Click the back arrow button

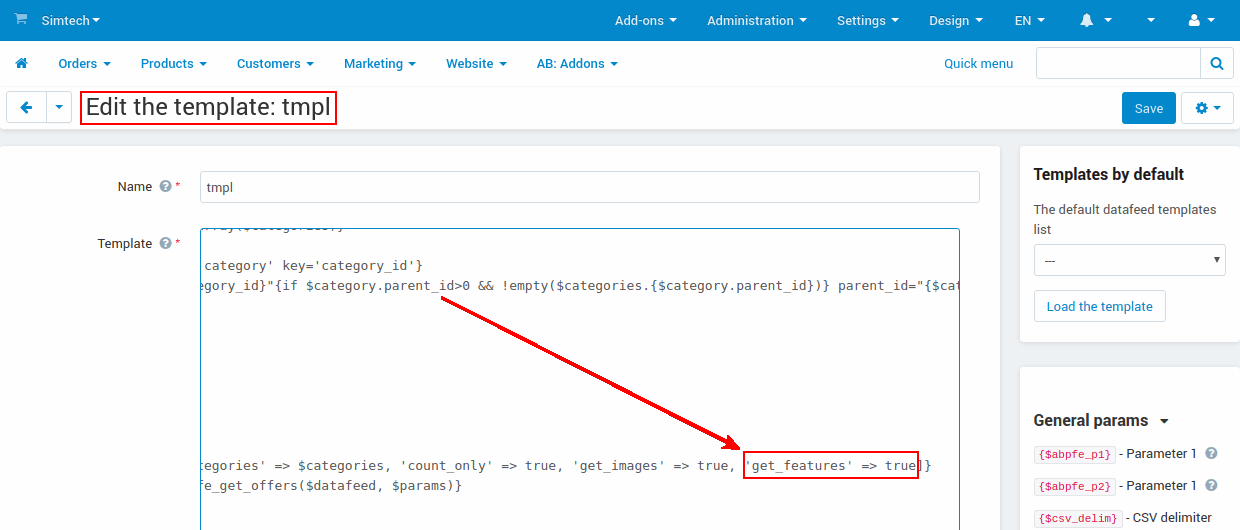(26, 108)
